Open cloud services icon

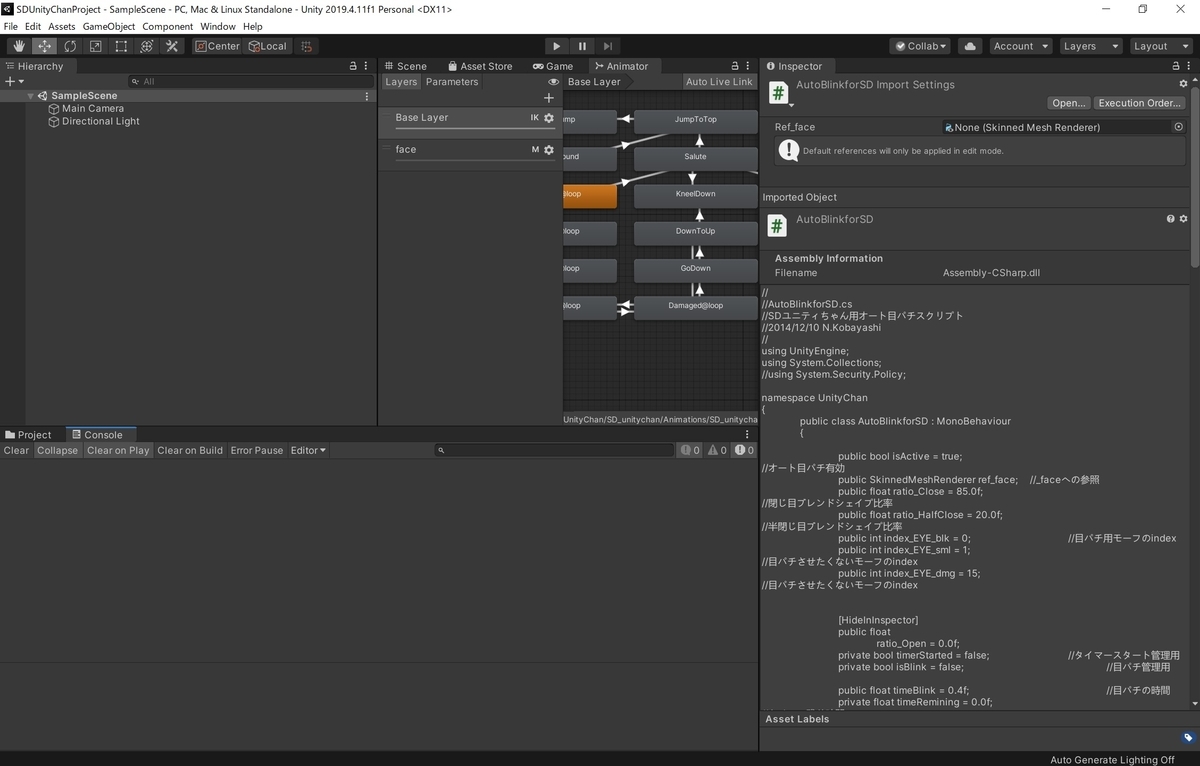pyautogui.click(x=969, y=46)
